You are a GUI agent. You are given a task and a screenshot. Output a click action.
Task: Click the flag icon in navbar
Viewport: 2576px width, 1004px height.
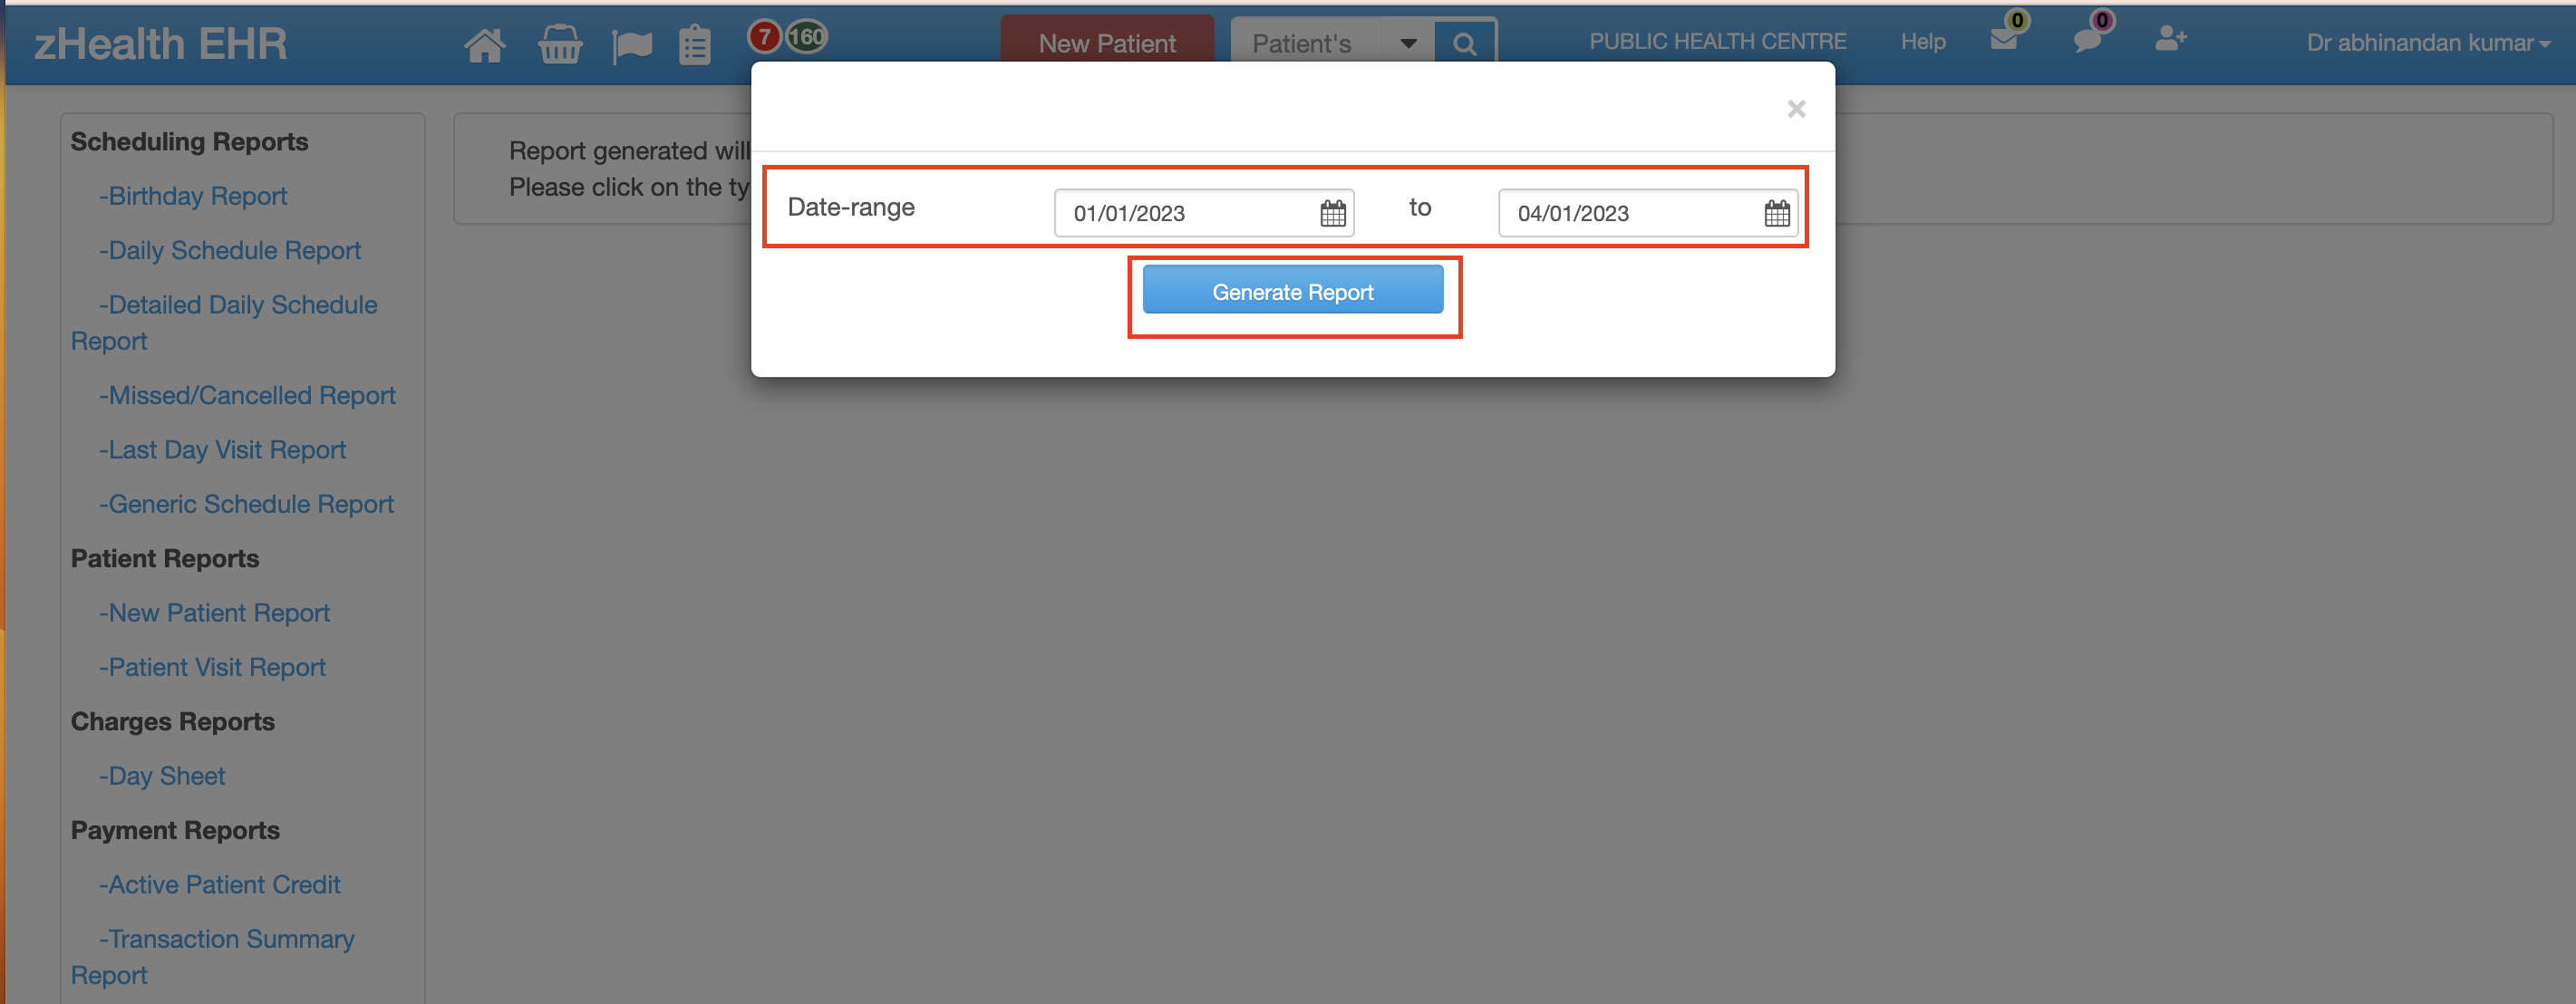point(632,46)
